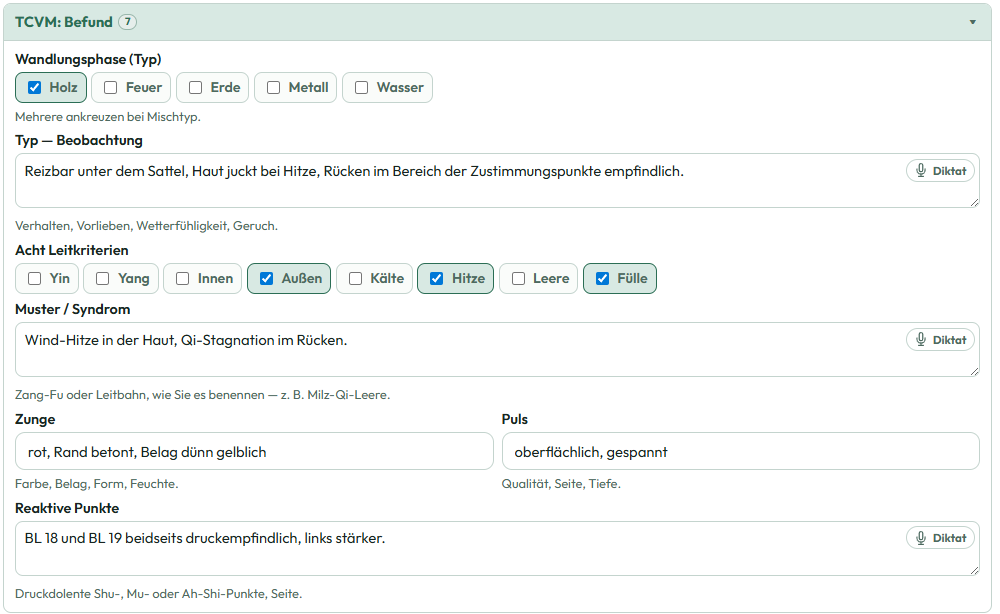1000x614 pixels.
Task: Check the Yin Leitkriterium
Action: click(35, 279)
